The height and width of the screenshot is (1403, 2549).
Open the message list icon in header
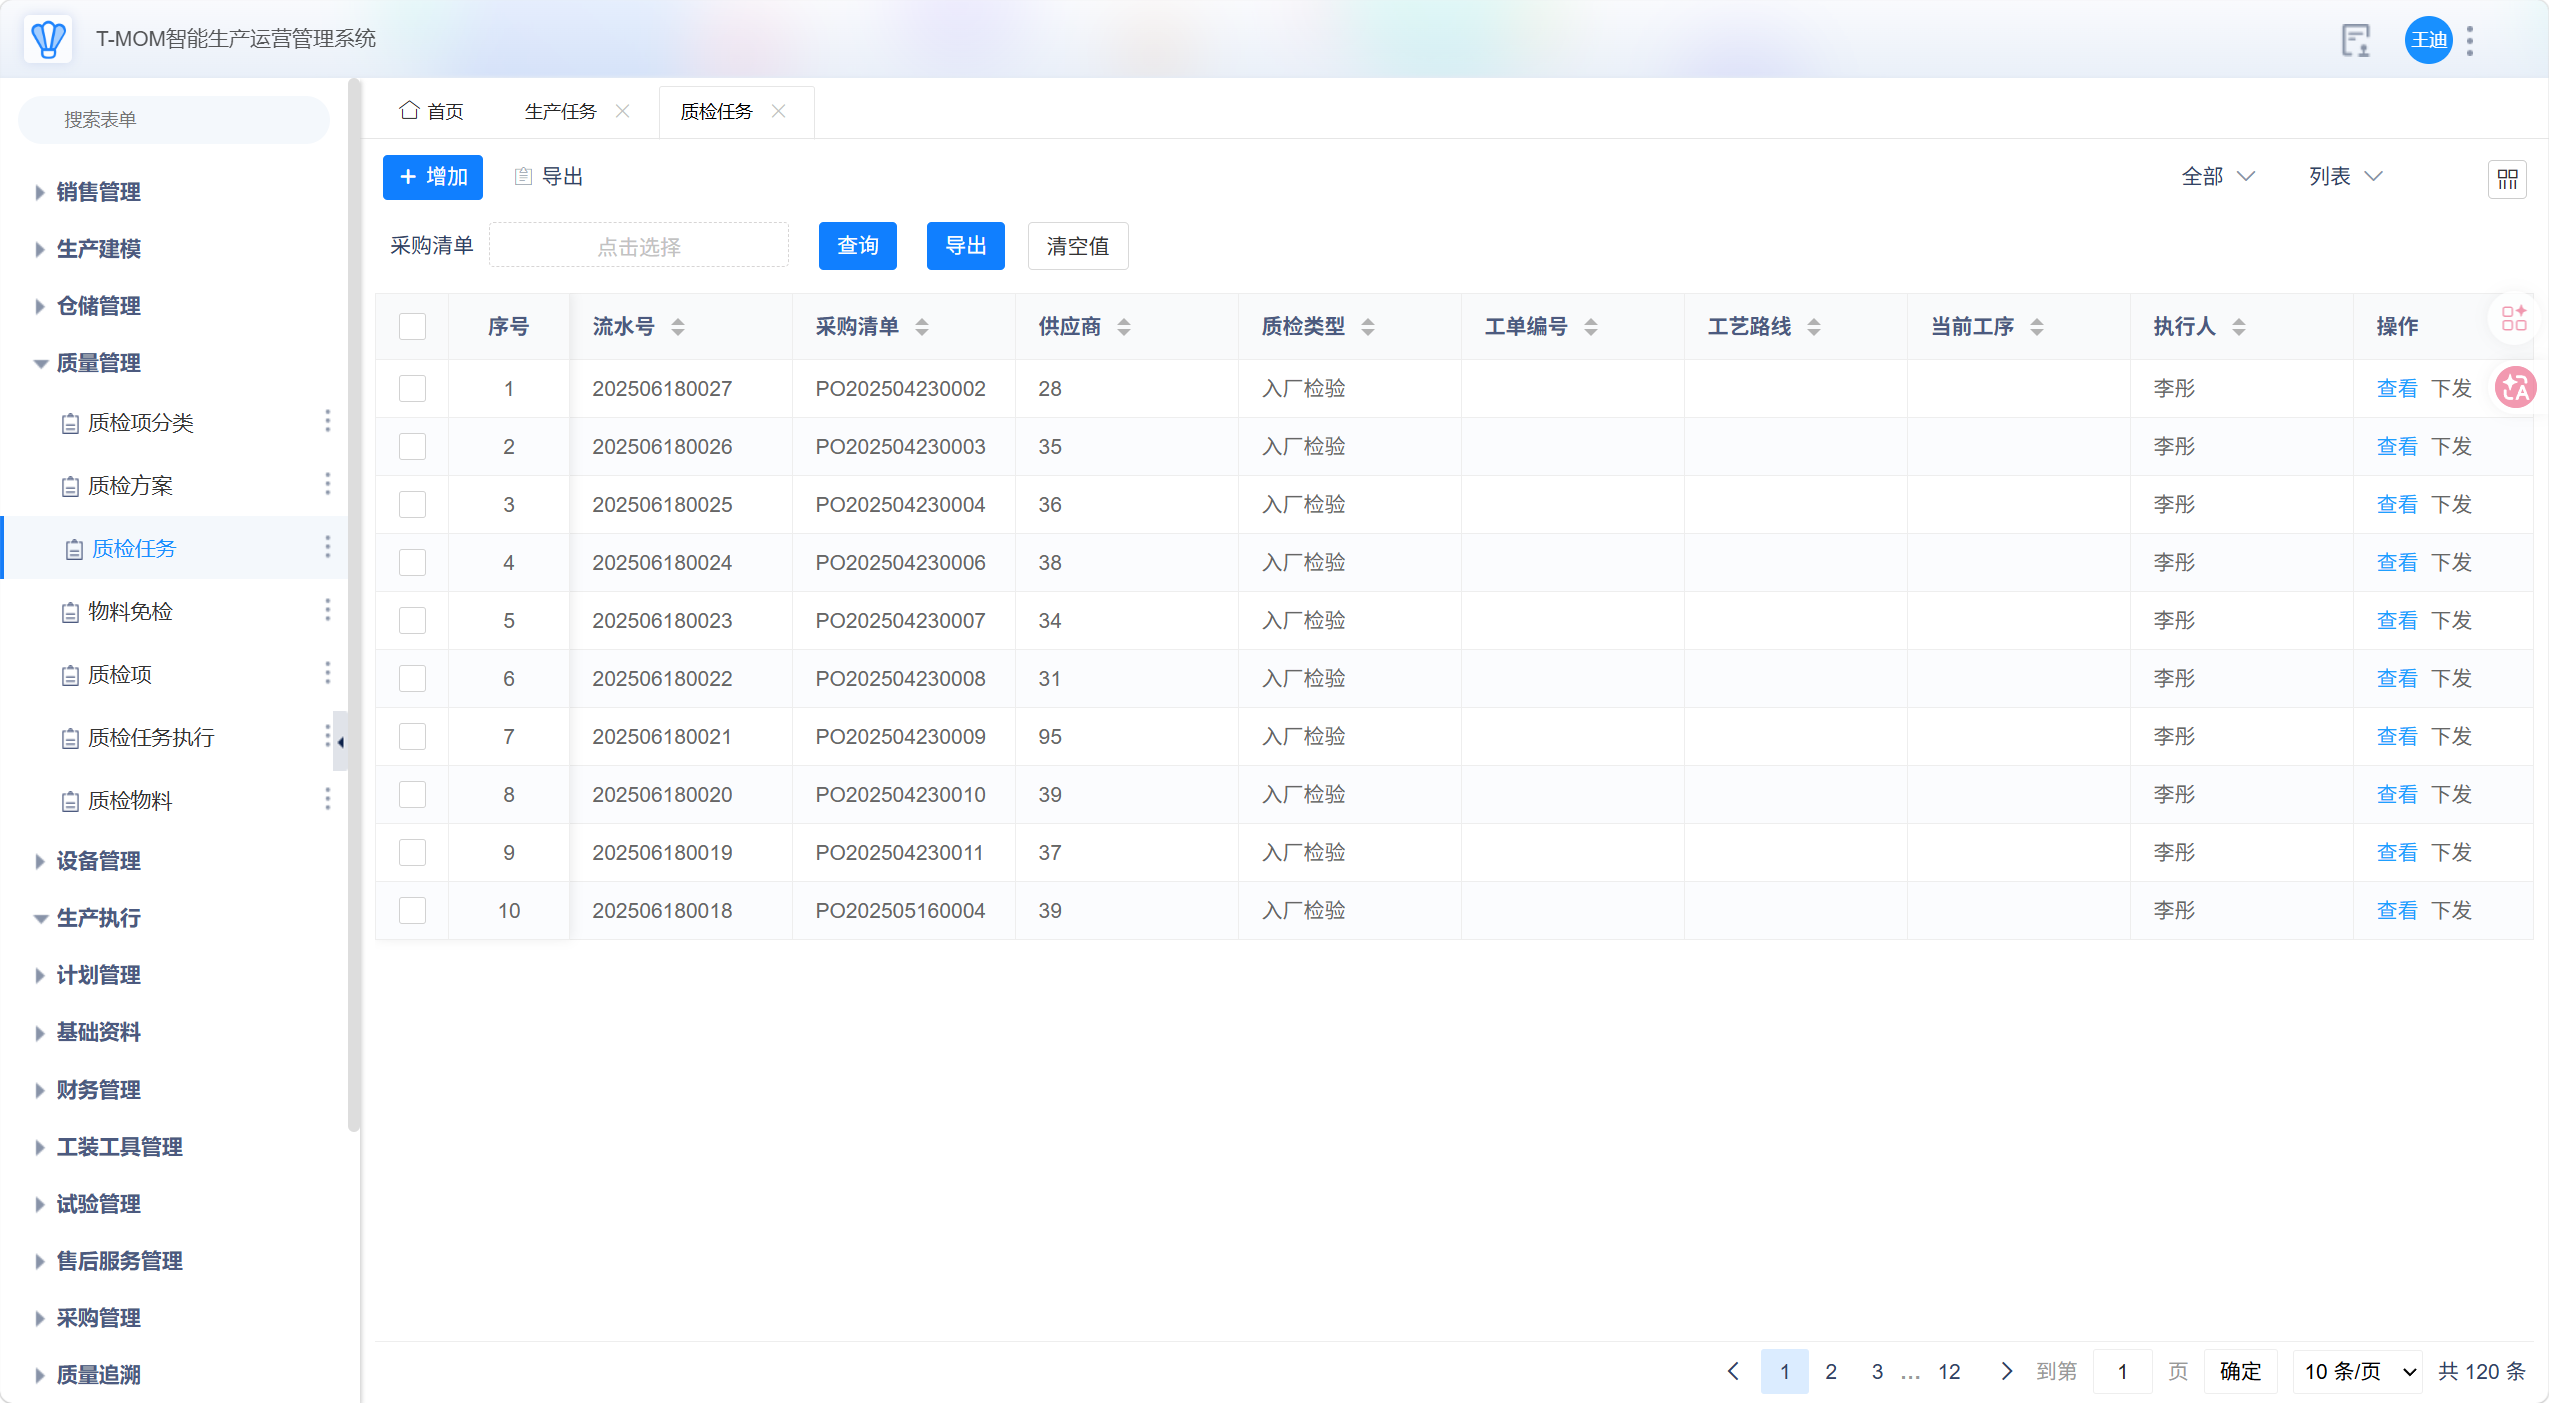point(2355,41)
